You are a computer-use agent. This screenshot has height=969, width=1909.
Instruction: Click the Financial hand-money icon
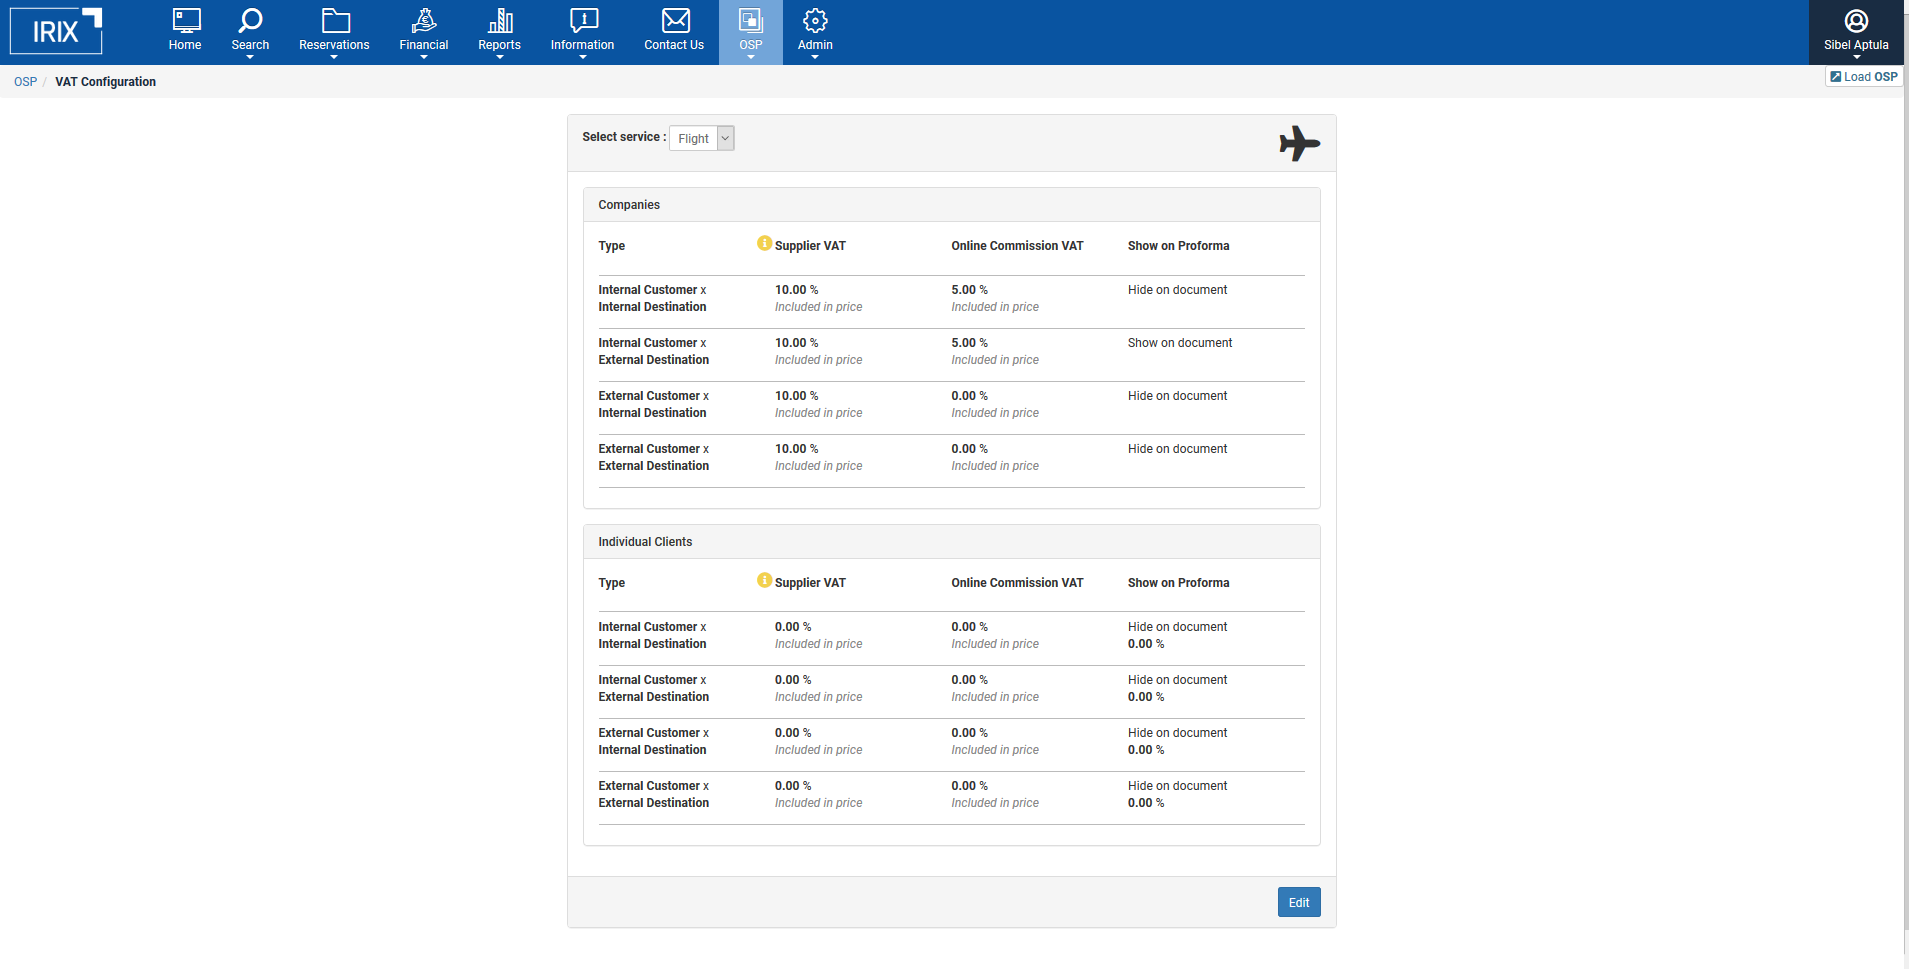point(424,20)
